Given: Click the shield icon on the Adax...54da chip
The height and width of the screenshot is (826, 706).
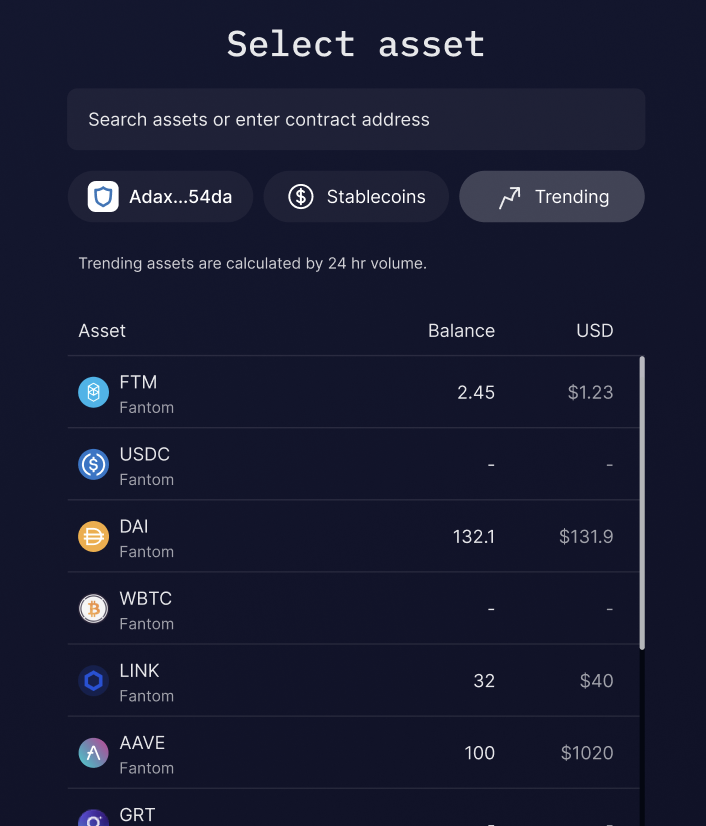Looking at the screenshot, I should pos(102,196).
